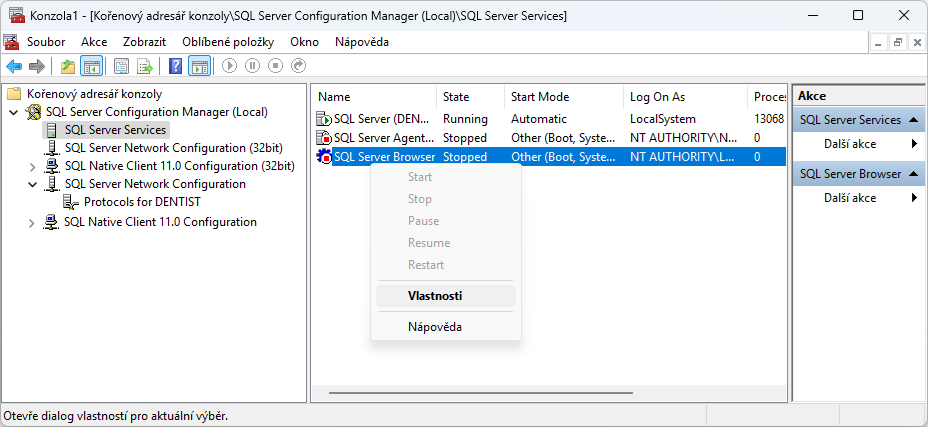
Task: Sort list by Start Mode column header
Action: click(564, 97)
